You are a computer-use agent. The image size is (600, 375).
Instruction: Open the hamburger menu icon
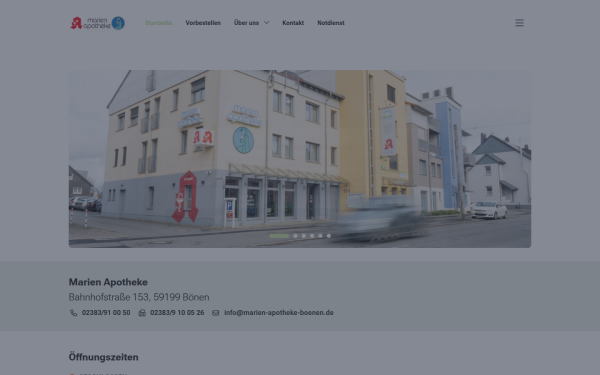point(519,23)
